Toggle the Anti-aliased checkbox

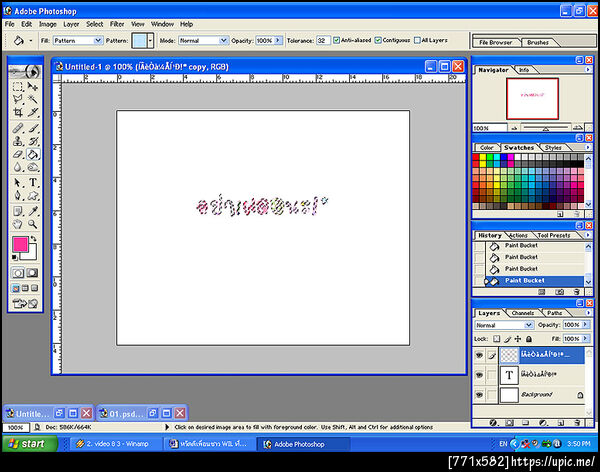click(x=336, y=40)
